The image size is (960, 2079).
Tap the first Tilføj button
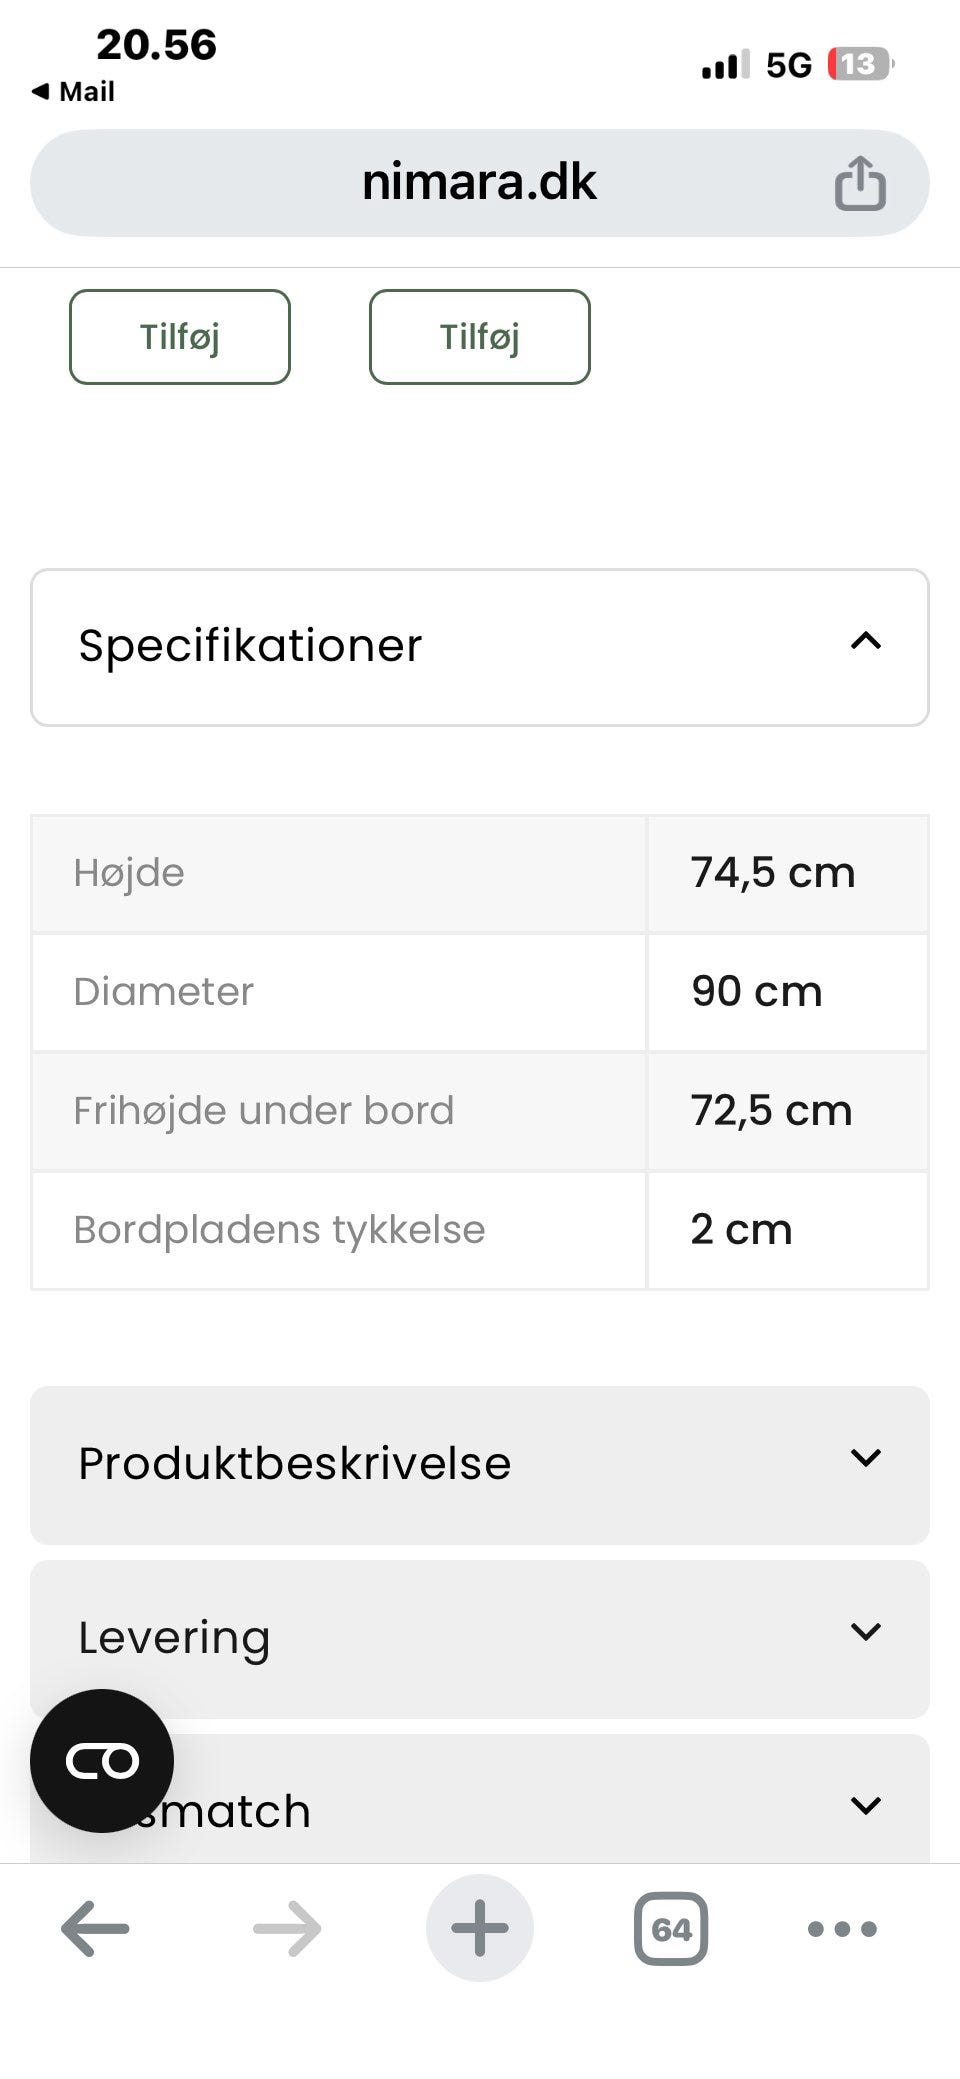pos(180,337)
